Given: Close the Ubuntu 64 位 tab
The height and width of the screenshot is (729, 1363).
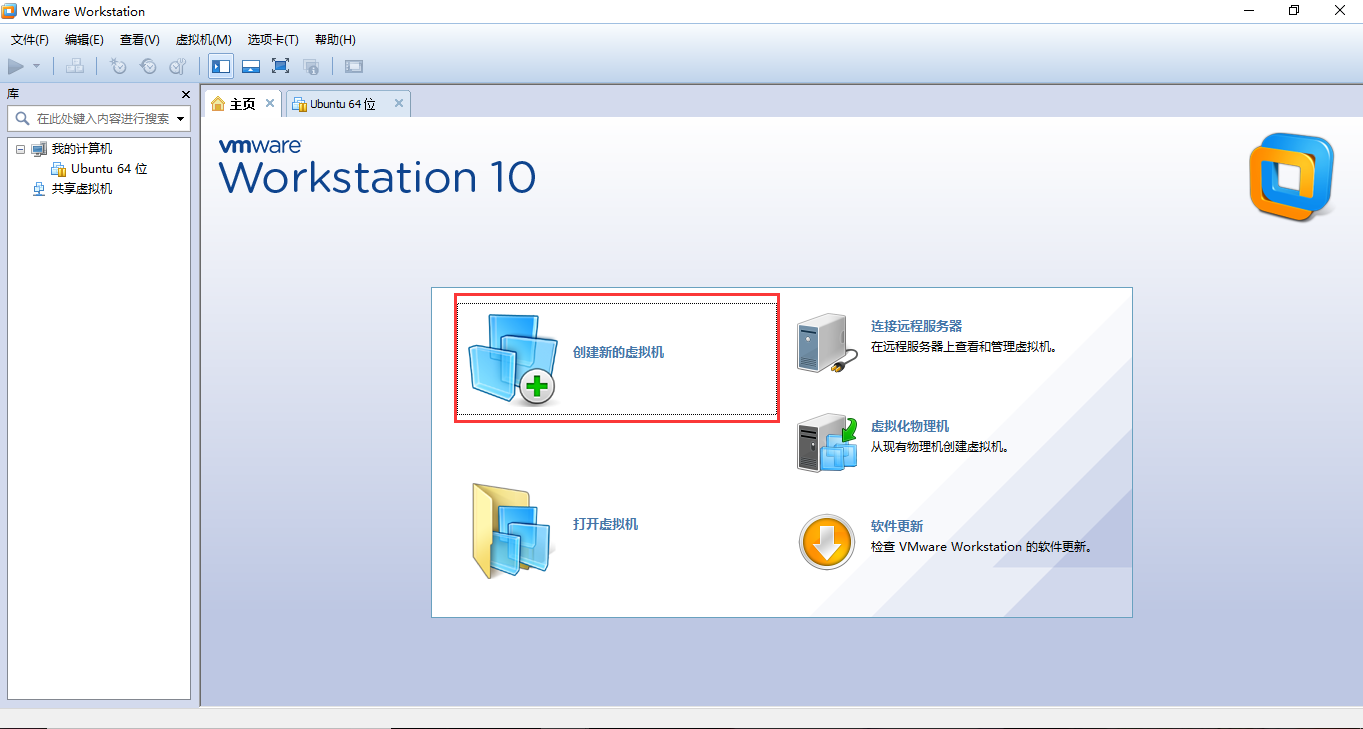Looking at the screenshot, I should pyautogui.click(x=399, y=103).
